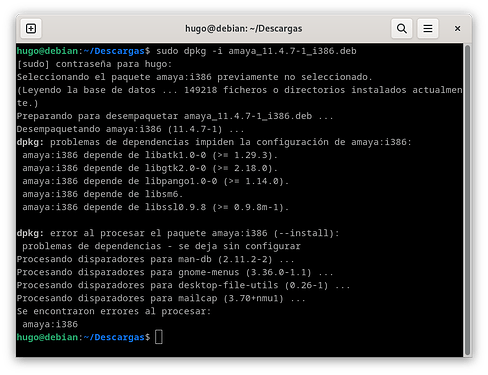The width and height of the screenshot is (488, 375).
Task: Click the terminal vertical scrollbar
Action: point(467,200)
